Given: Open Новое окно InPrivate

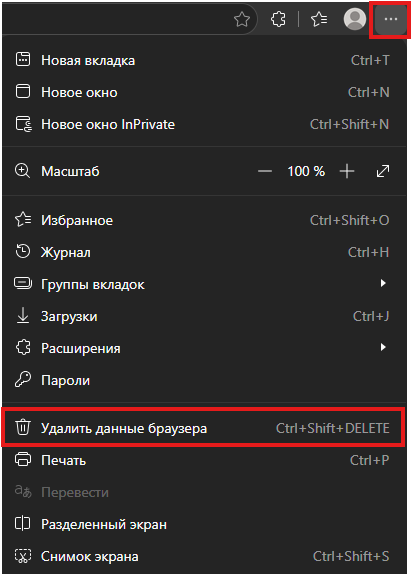Looking at the screenshot, I should coord(204,124).
